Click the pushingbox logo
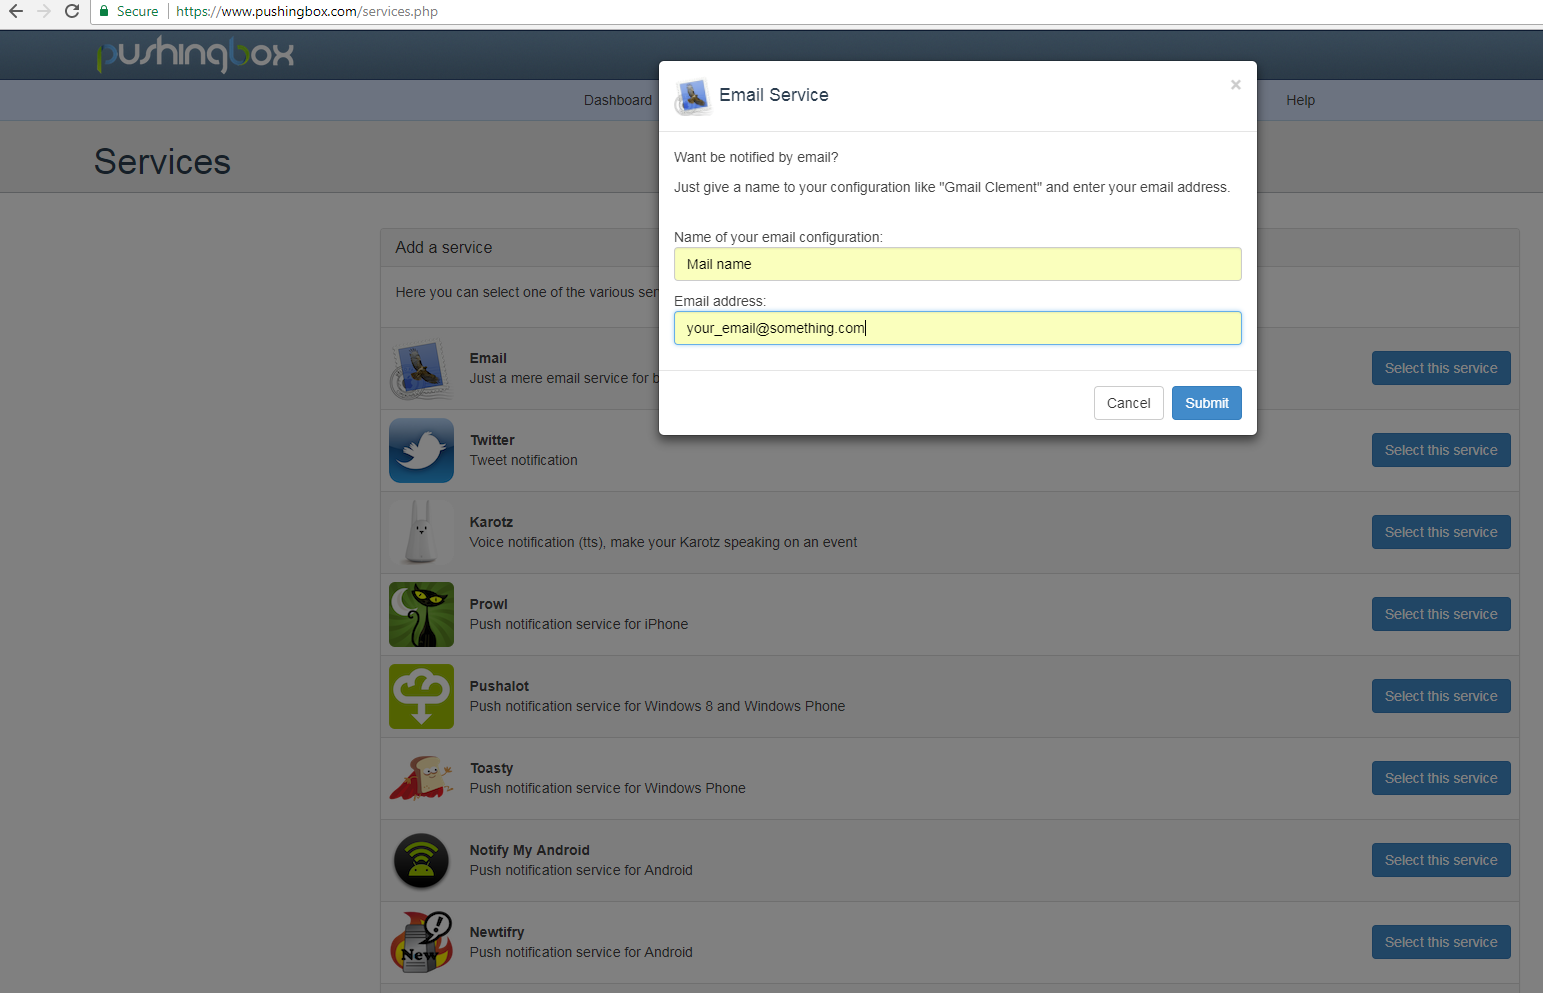Screen dimensions: 1543x993 (195, 54)
